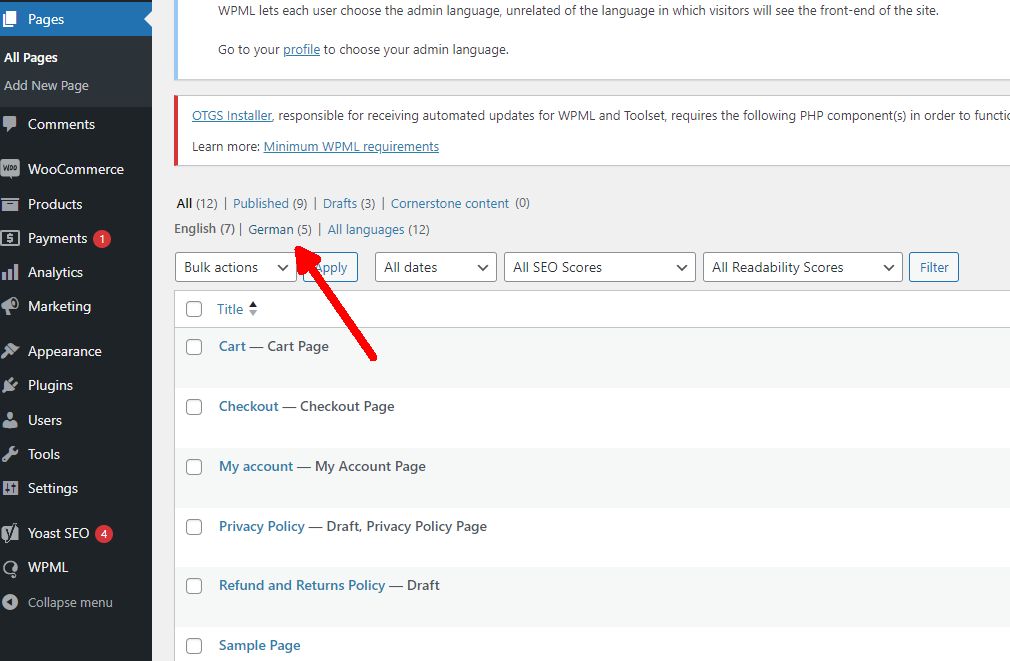The image size is (1010, 661).
Task: Select All Pages in the sidebar submenu
Action: (x=31, y=57)
